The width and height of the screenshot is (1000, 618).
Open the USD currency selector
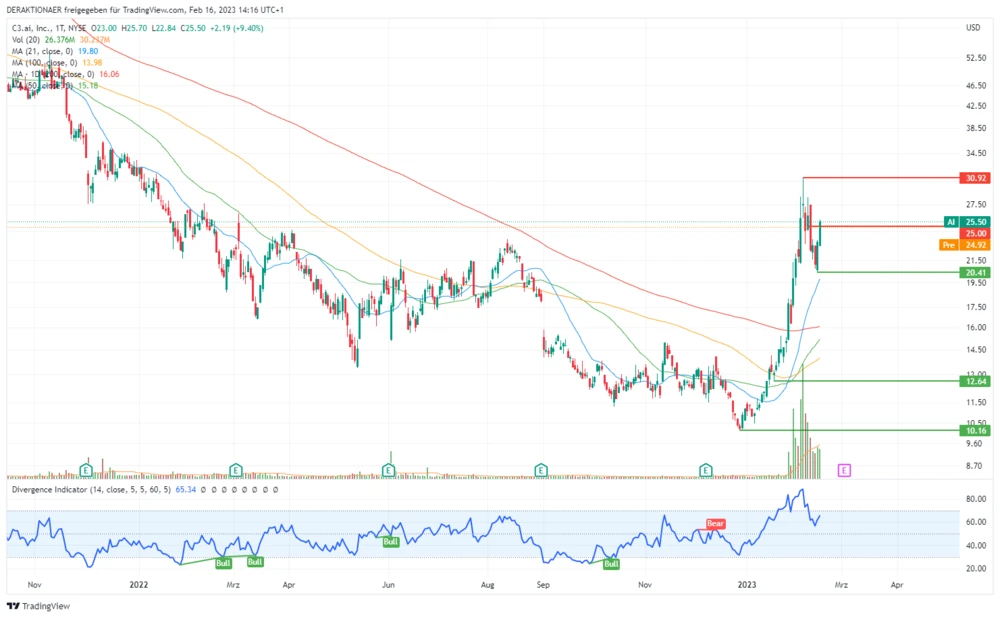coord(972,27)
